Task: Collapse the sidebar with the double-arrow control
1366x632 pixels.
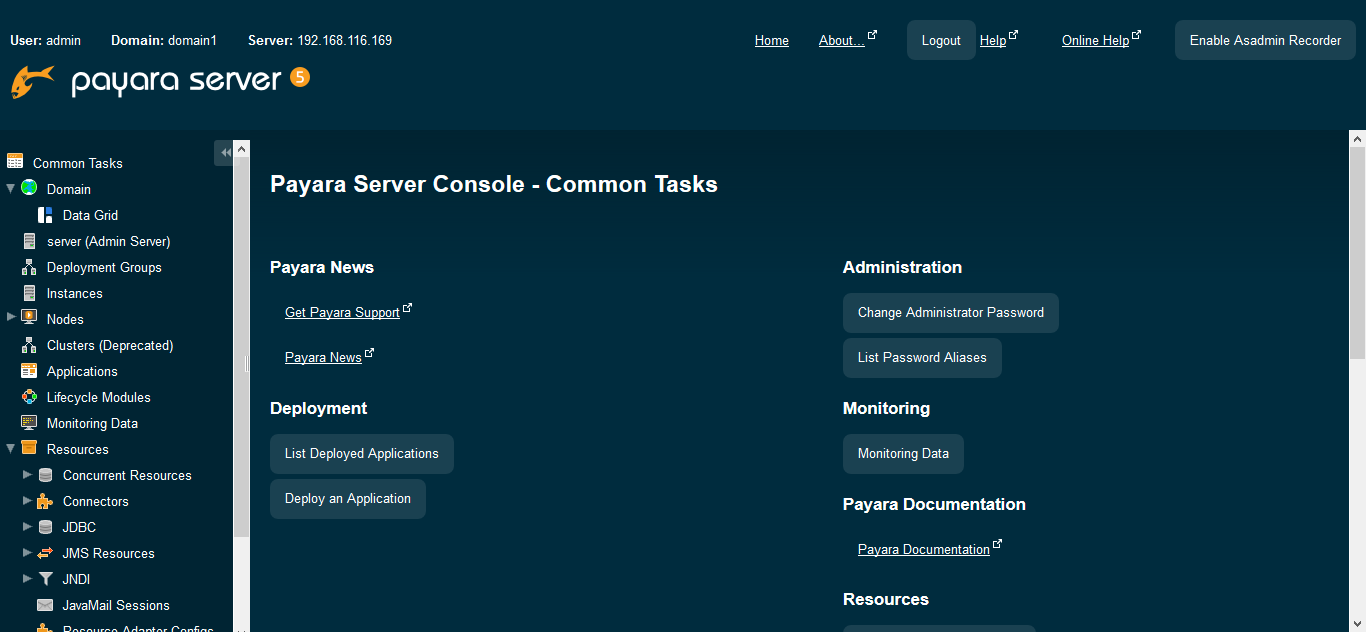Action: pyautogui.click(x=226, y=152)
